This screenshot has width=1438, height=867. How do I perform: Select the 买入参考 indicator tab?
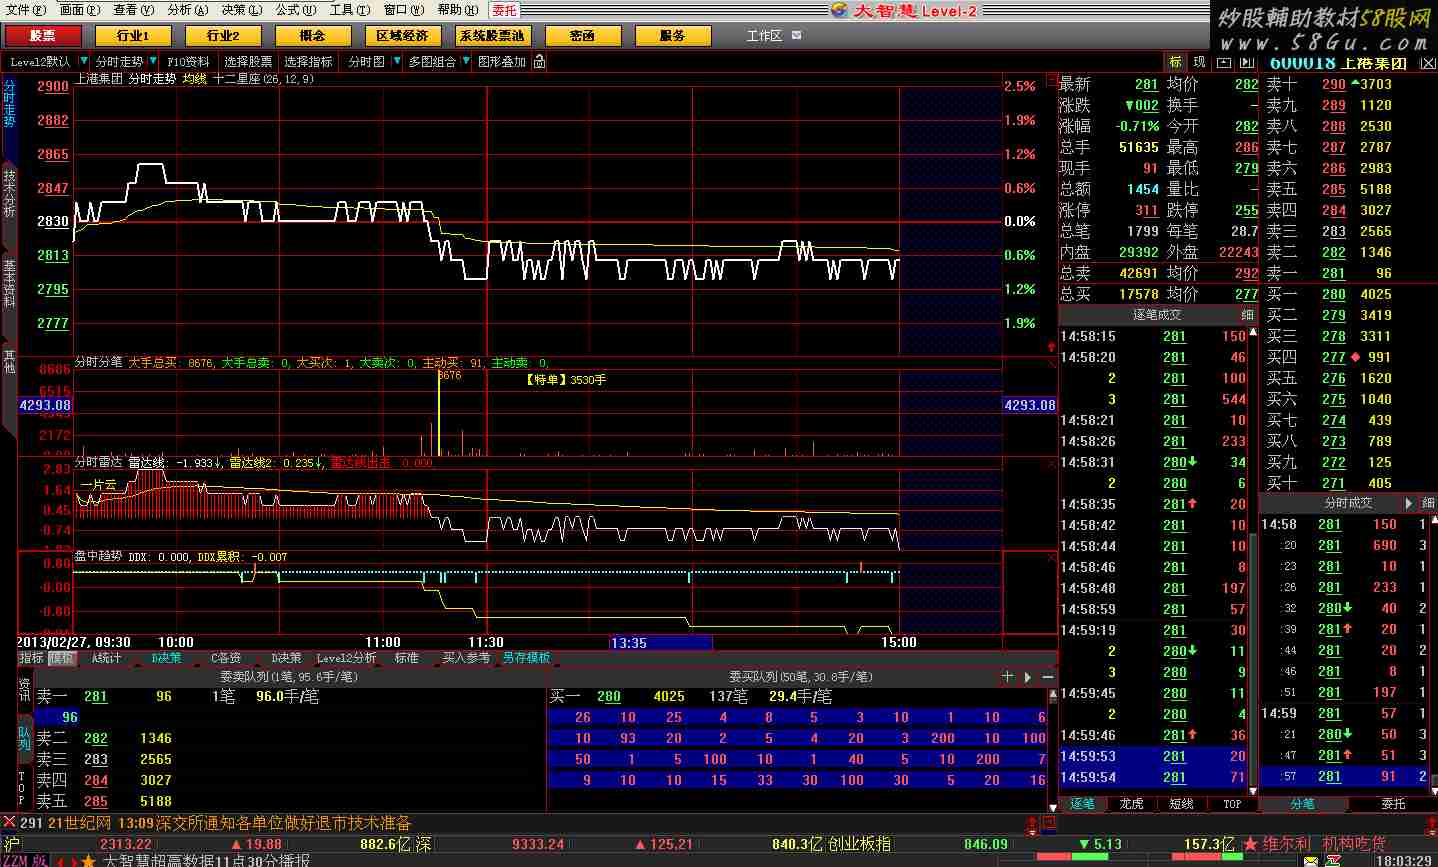click(x=466, y=658)
